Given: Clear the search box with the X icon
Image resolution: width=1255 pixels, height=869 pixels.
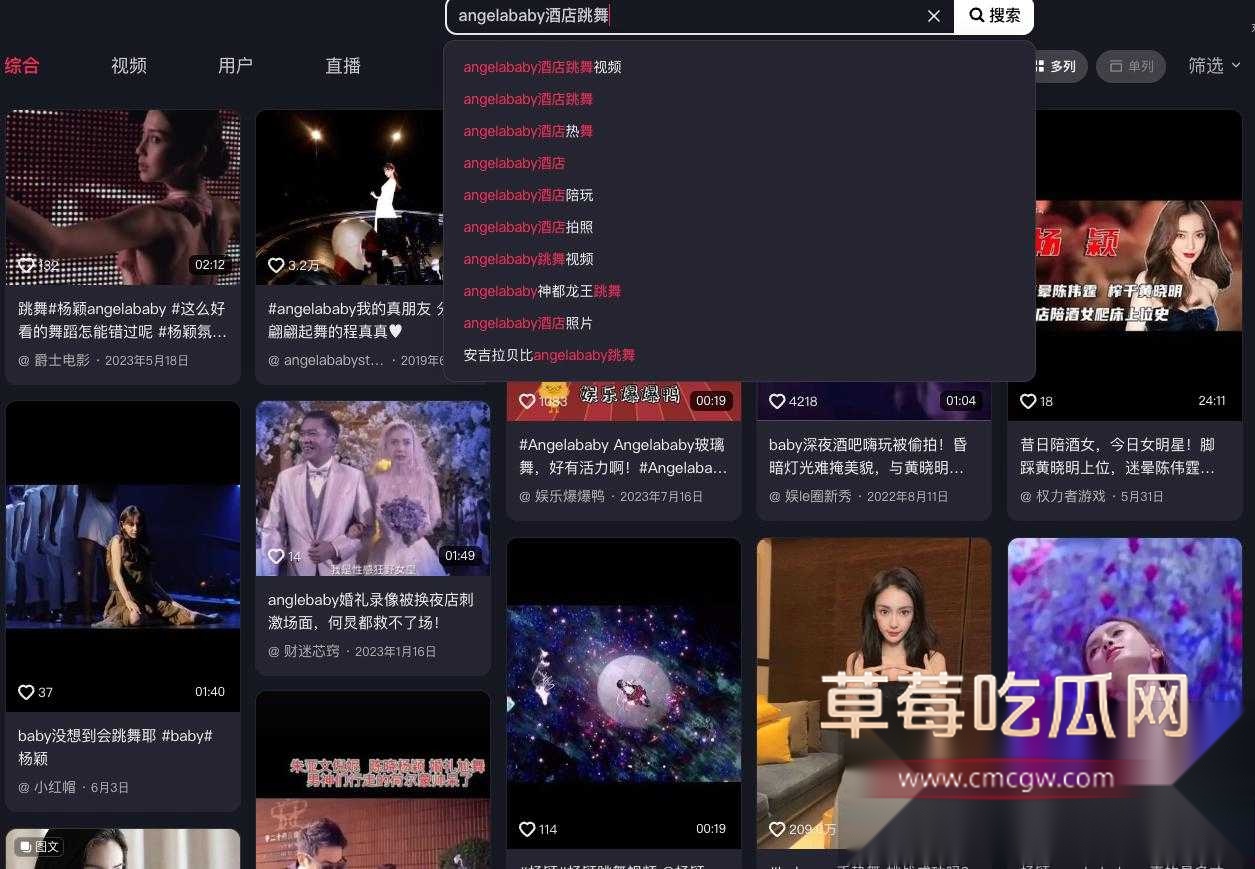Looking at the screenshot, I should pyautogui.click(x=933, y=15).
